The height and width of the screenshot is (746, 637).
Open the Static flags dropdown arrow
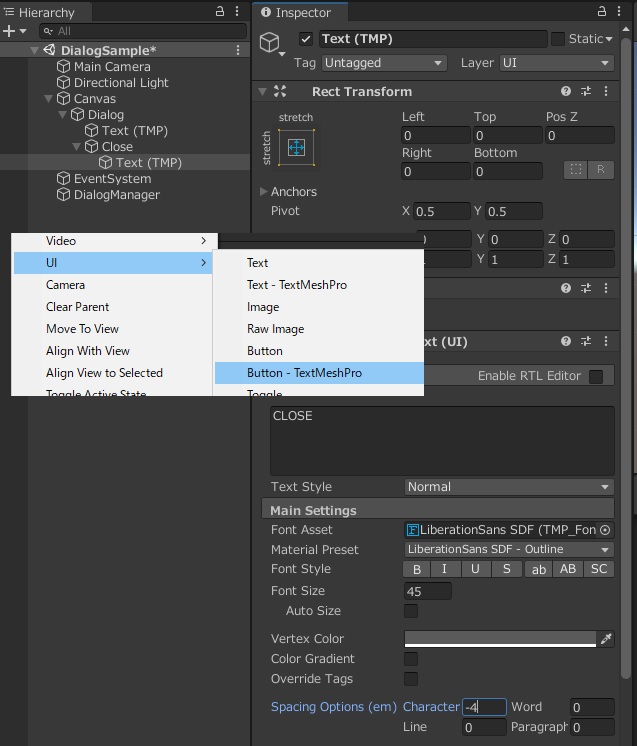coord(609,39)
